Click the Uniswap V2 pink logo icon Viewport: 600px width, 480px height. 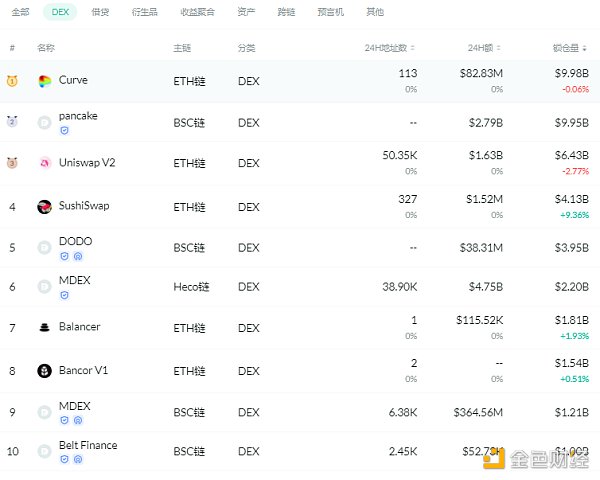pos(44,163)
